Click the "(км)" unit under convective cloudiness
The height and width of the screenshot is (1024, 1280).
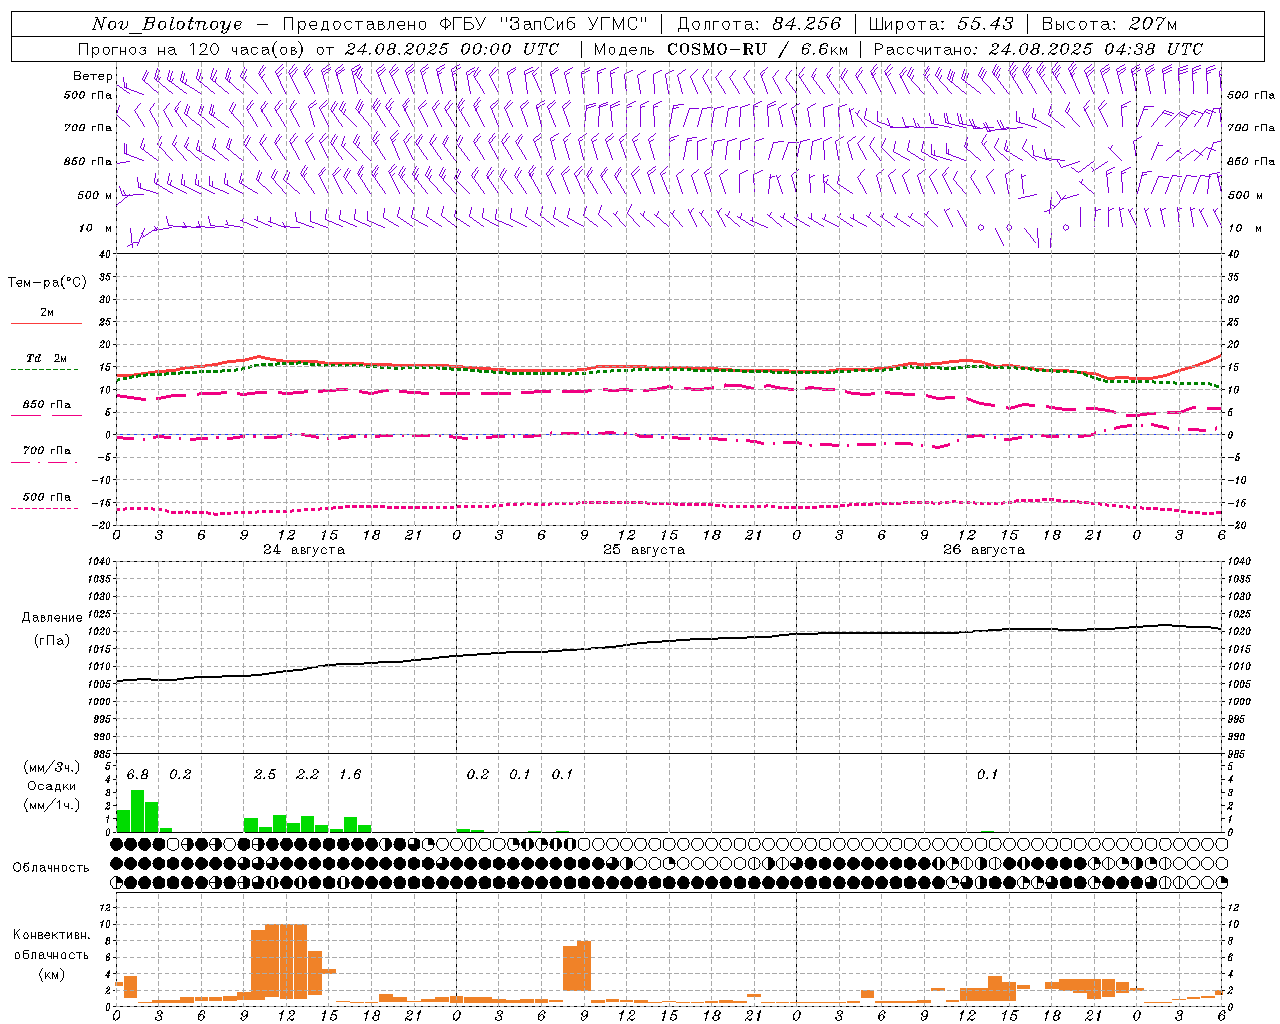51,974
